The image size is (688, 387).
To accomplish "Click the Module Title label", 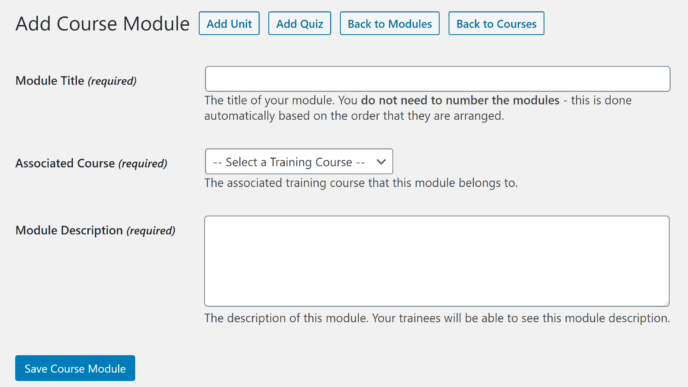I will [50, 81].
